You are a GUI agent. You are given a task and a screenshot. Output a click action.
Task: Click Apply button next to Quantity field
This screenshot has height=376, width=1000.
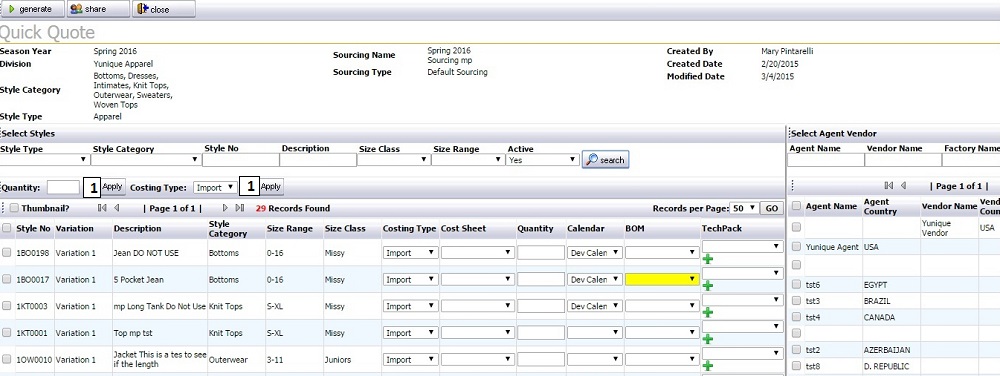tap(112, 187)
